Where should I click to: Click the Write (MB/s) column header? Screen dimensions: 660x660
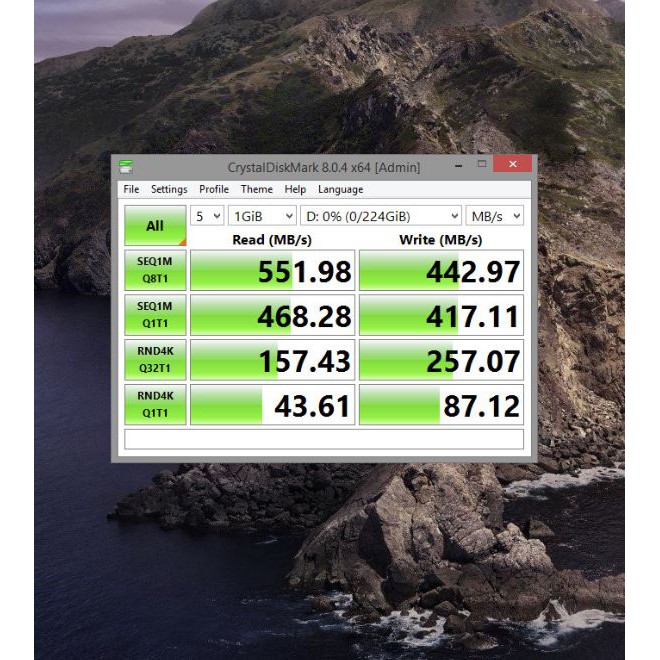click(441, 240)
